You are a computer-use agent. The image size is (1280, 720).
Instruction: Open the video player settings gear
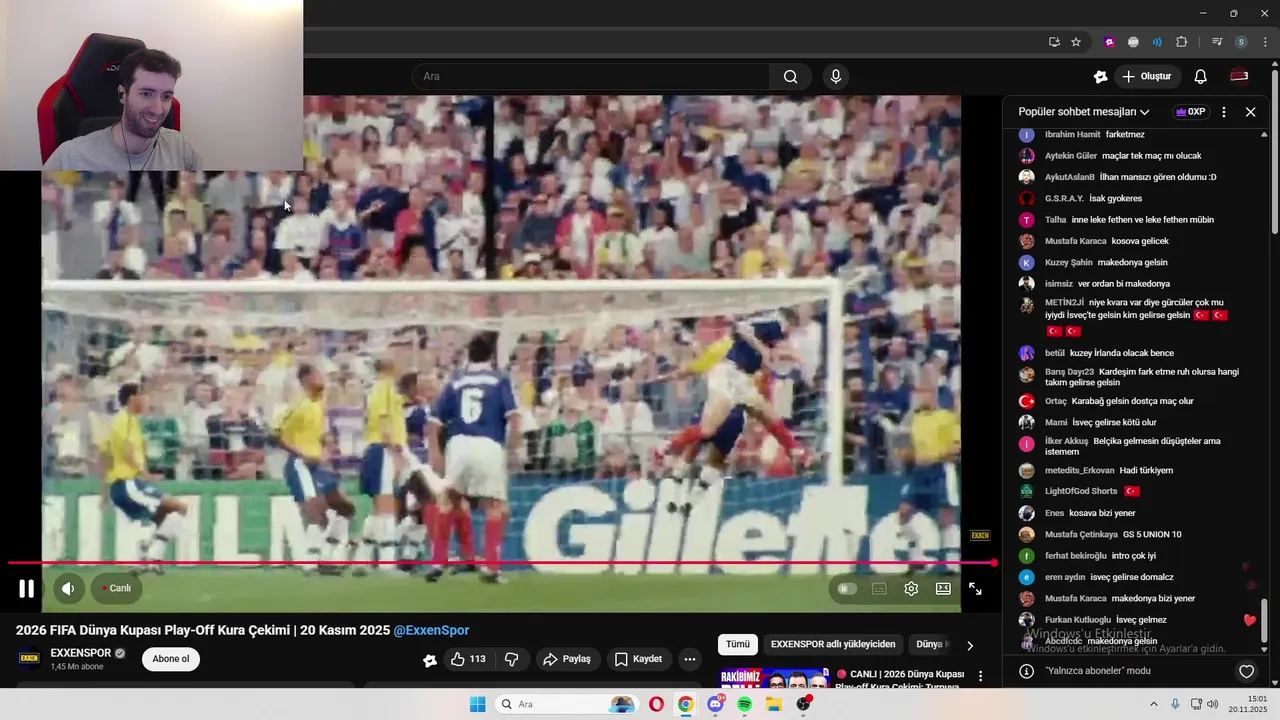coord(911,589)
